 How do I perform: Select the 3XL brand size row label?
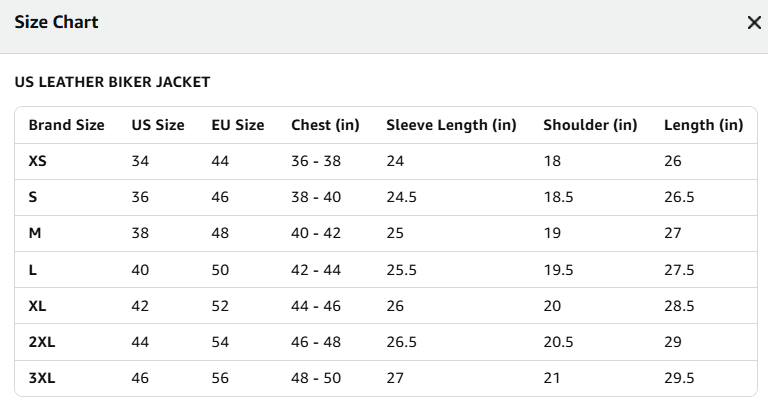tap(42, 378)
